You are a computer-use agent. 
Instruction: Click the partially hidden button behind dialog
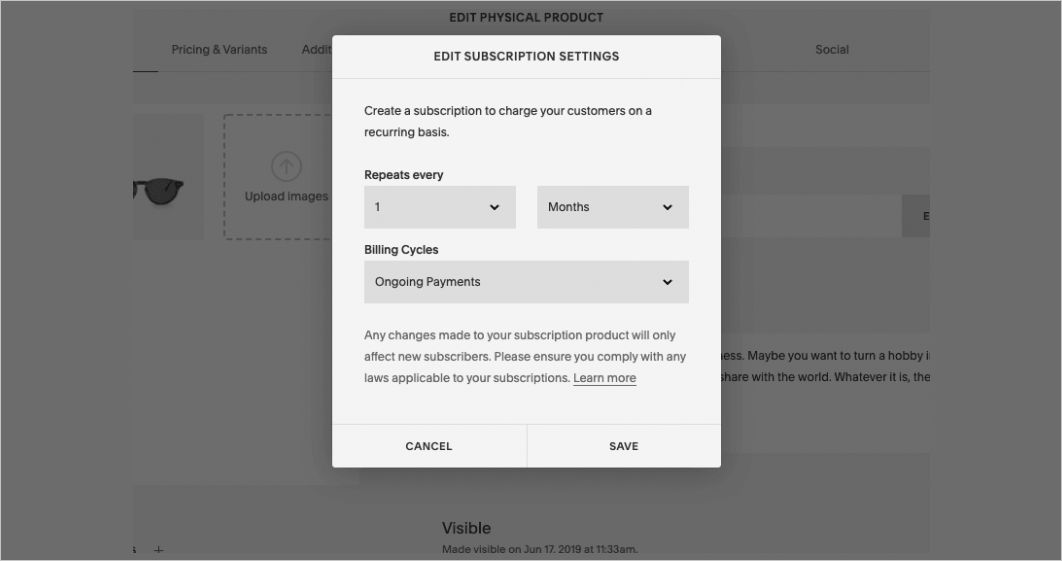pyautogui.click(x=915, y=216)
